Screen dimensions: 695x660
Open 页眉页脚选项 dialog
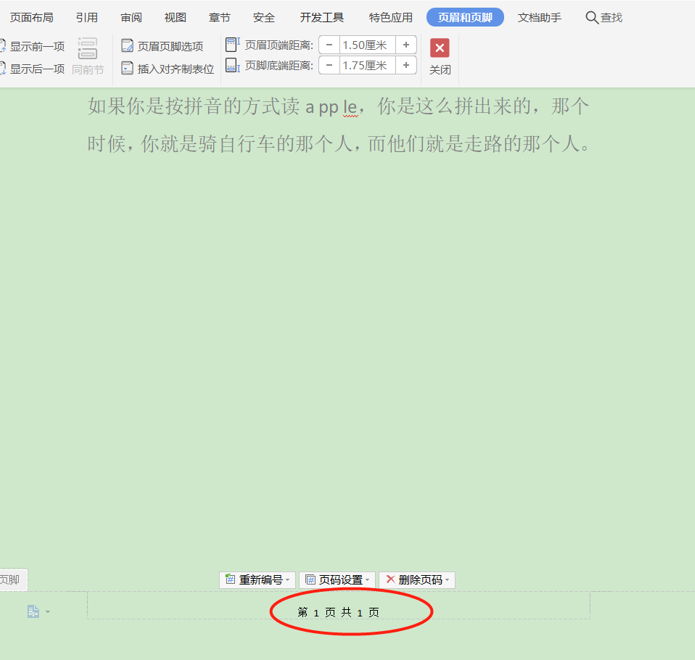click(x=162, y=46)
